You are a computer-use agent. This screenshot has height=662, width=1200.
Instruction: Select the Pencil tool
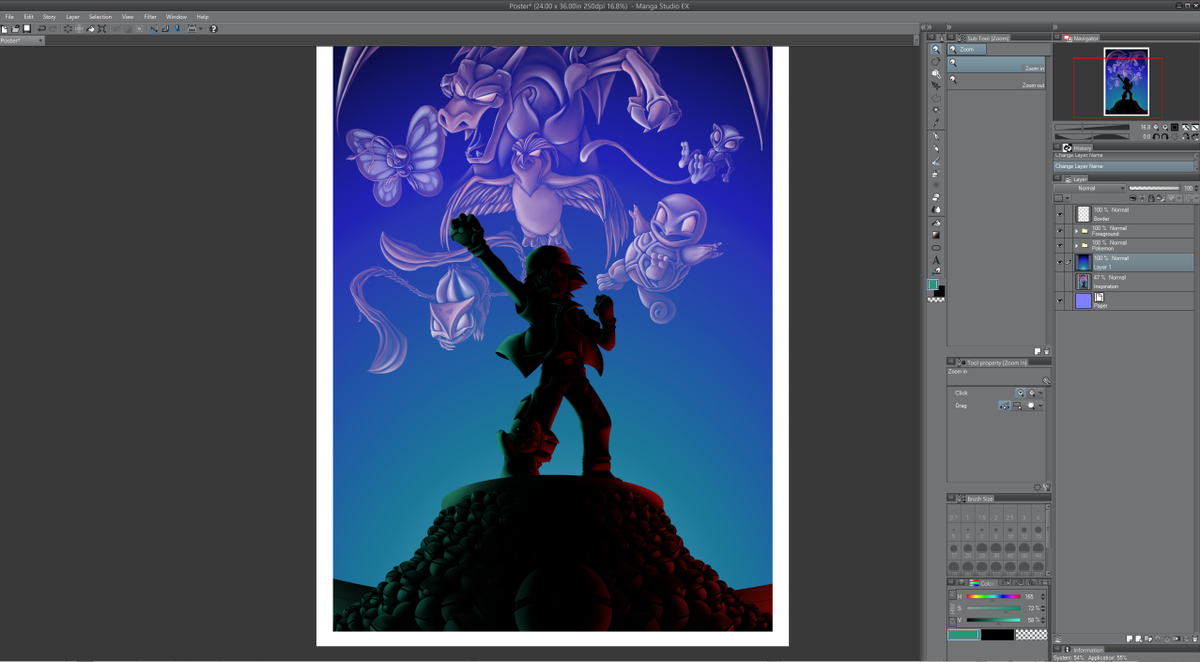[935, 148]
